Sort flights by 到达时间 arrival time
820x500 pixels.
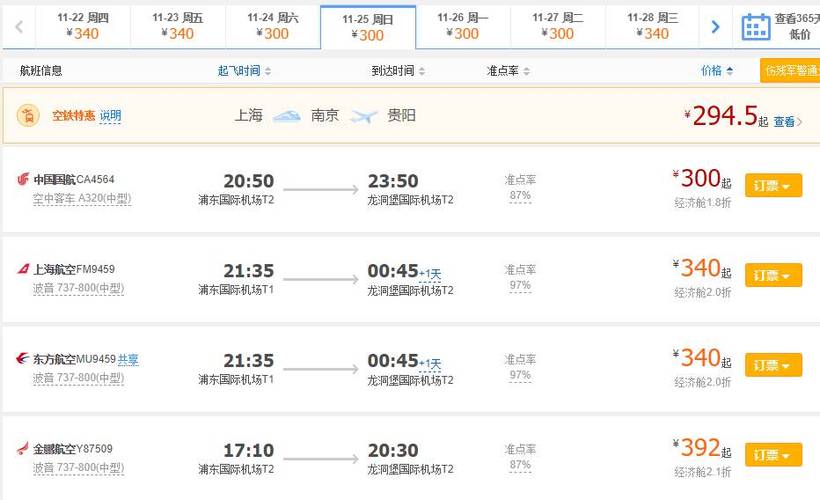pos(398,71)
